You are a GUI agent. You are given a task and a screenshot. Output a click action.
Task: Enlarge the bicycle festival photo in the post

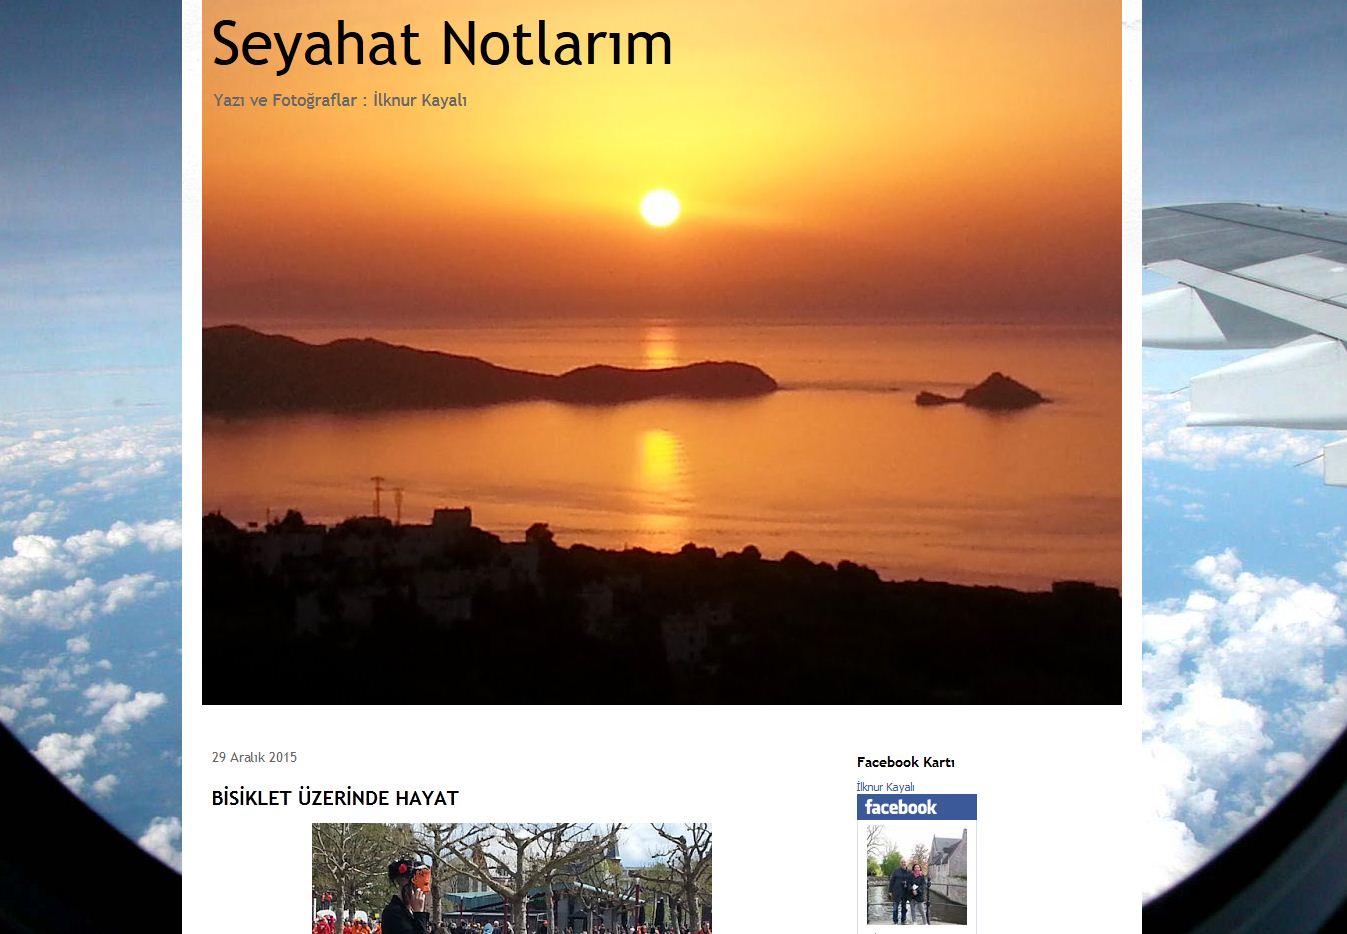click(x=510, y=878)
